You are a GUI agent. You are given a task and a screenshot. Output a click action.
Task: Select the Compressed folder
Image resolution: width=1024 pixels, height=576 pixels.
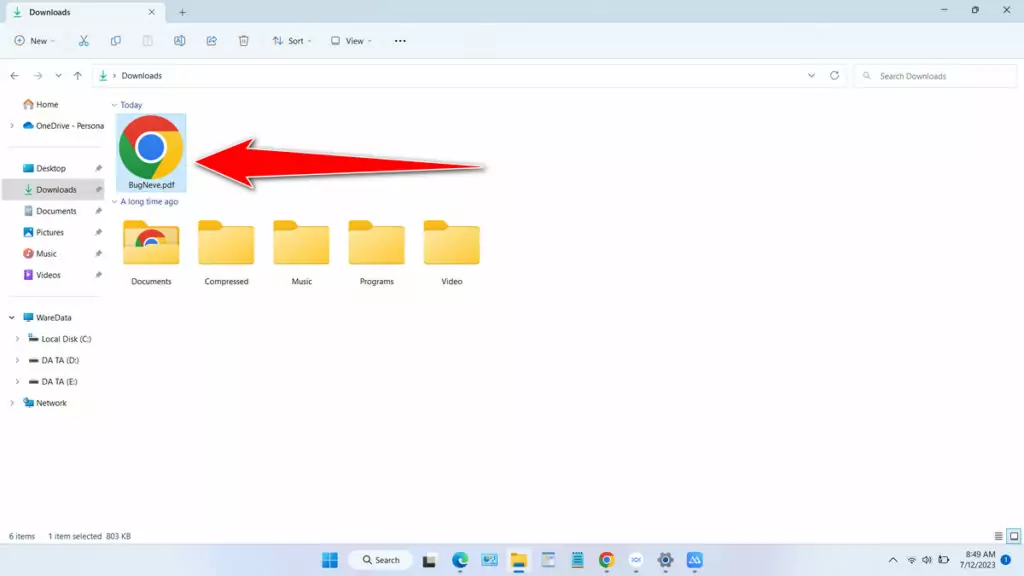pos(226,253)
